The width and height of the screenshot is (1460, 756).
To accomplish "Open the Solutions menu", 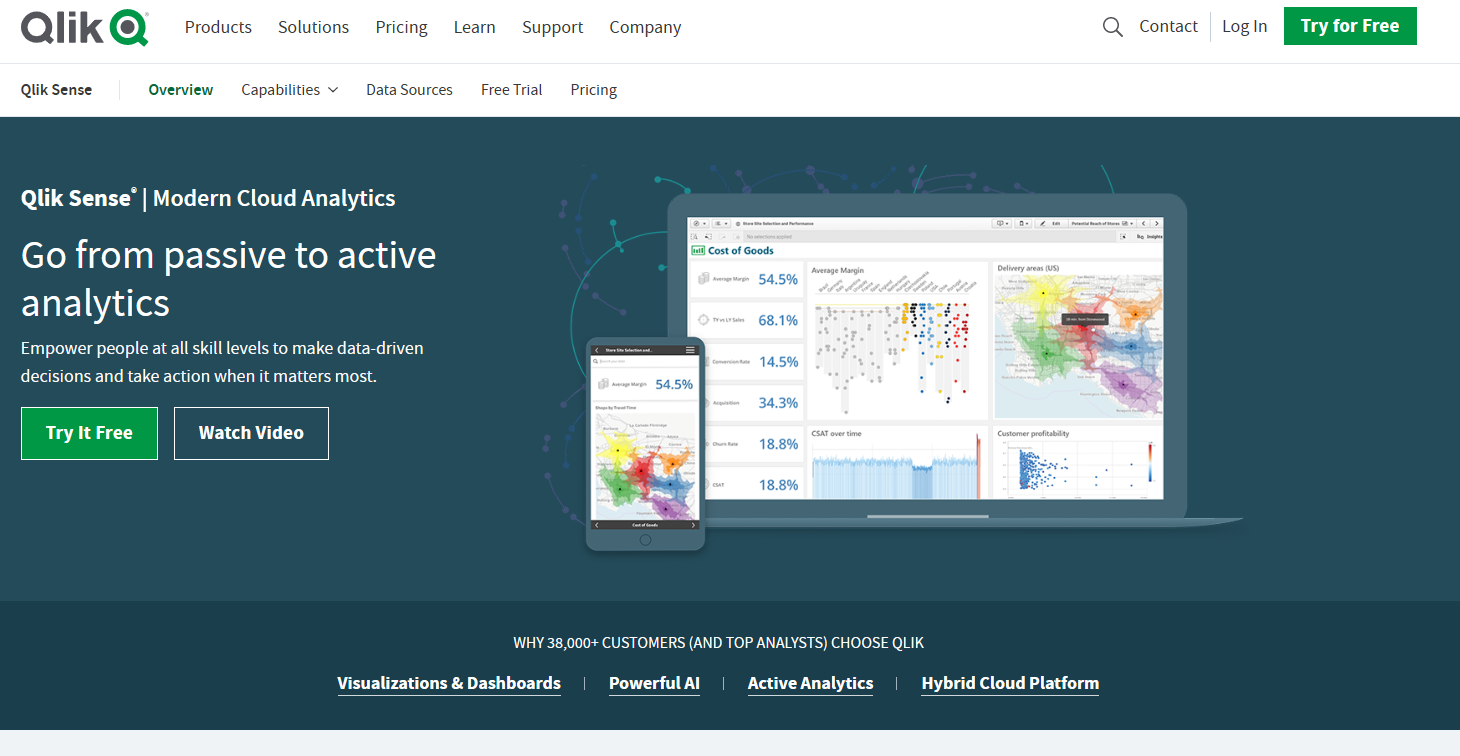I will [313, 27].
